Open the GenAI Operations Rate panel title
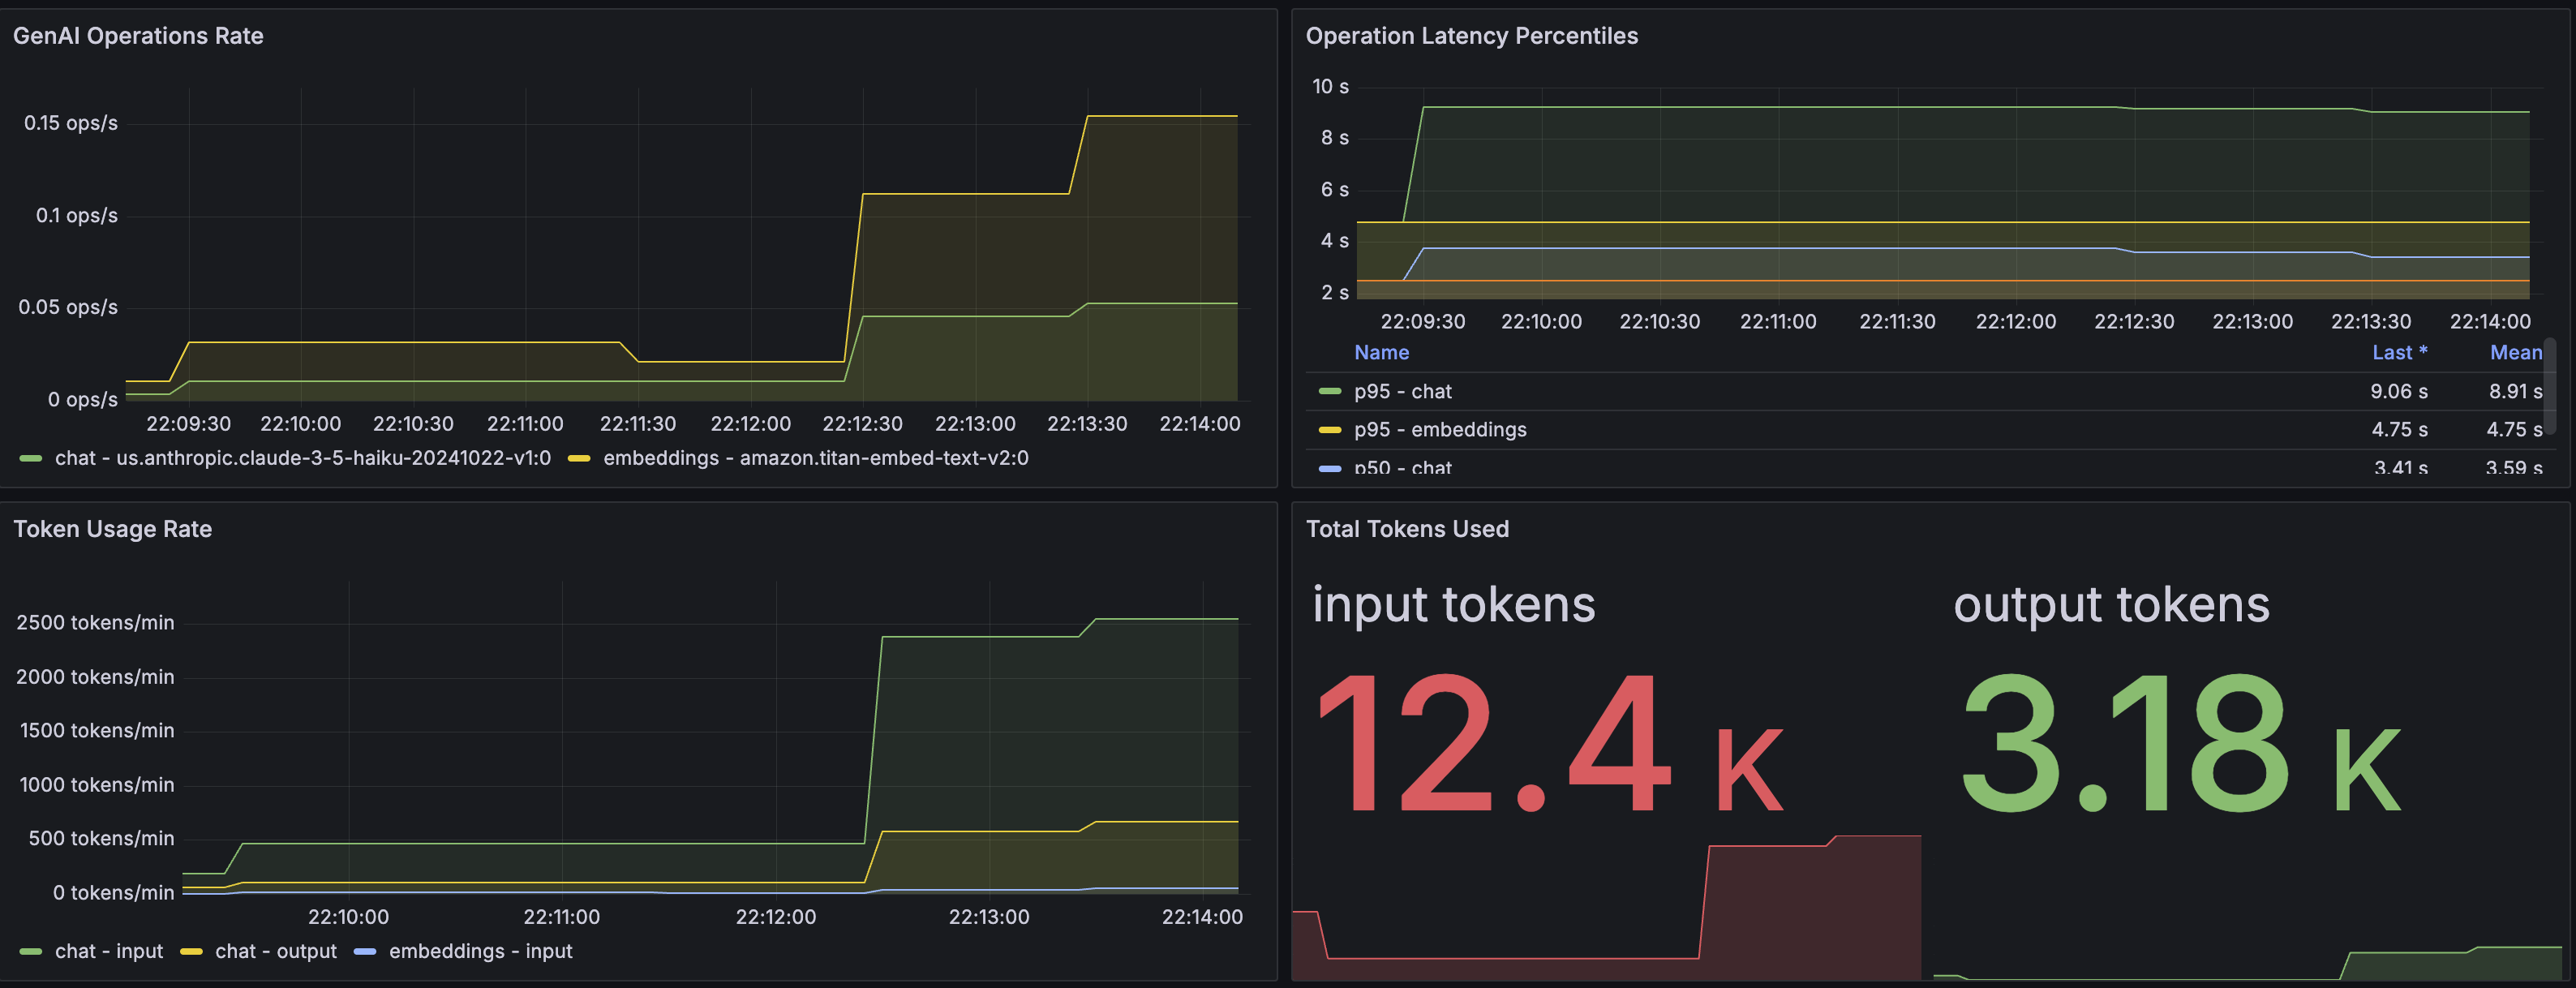 [138, 36]
